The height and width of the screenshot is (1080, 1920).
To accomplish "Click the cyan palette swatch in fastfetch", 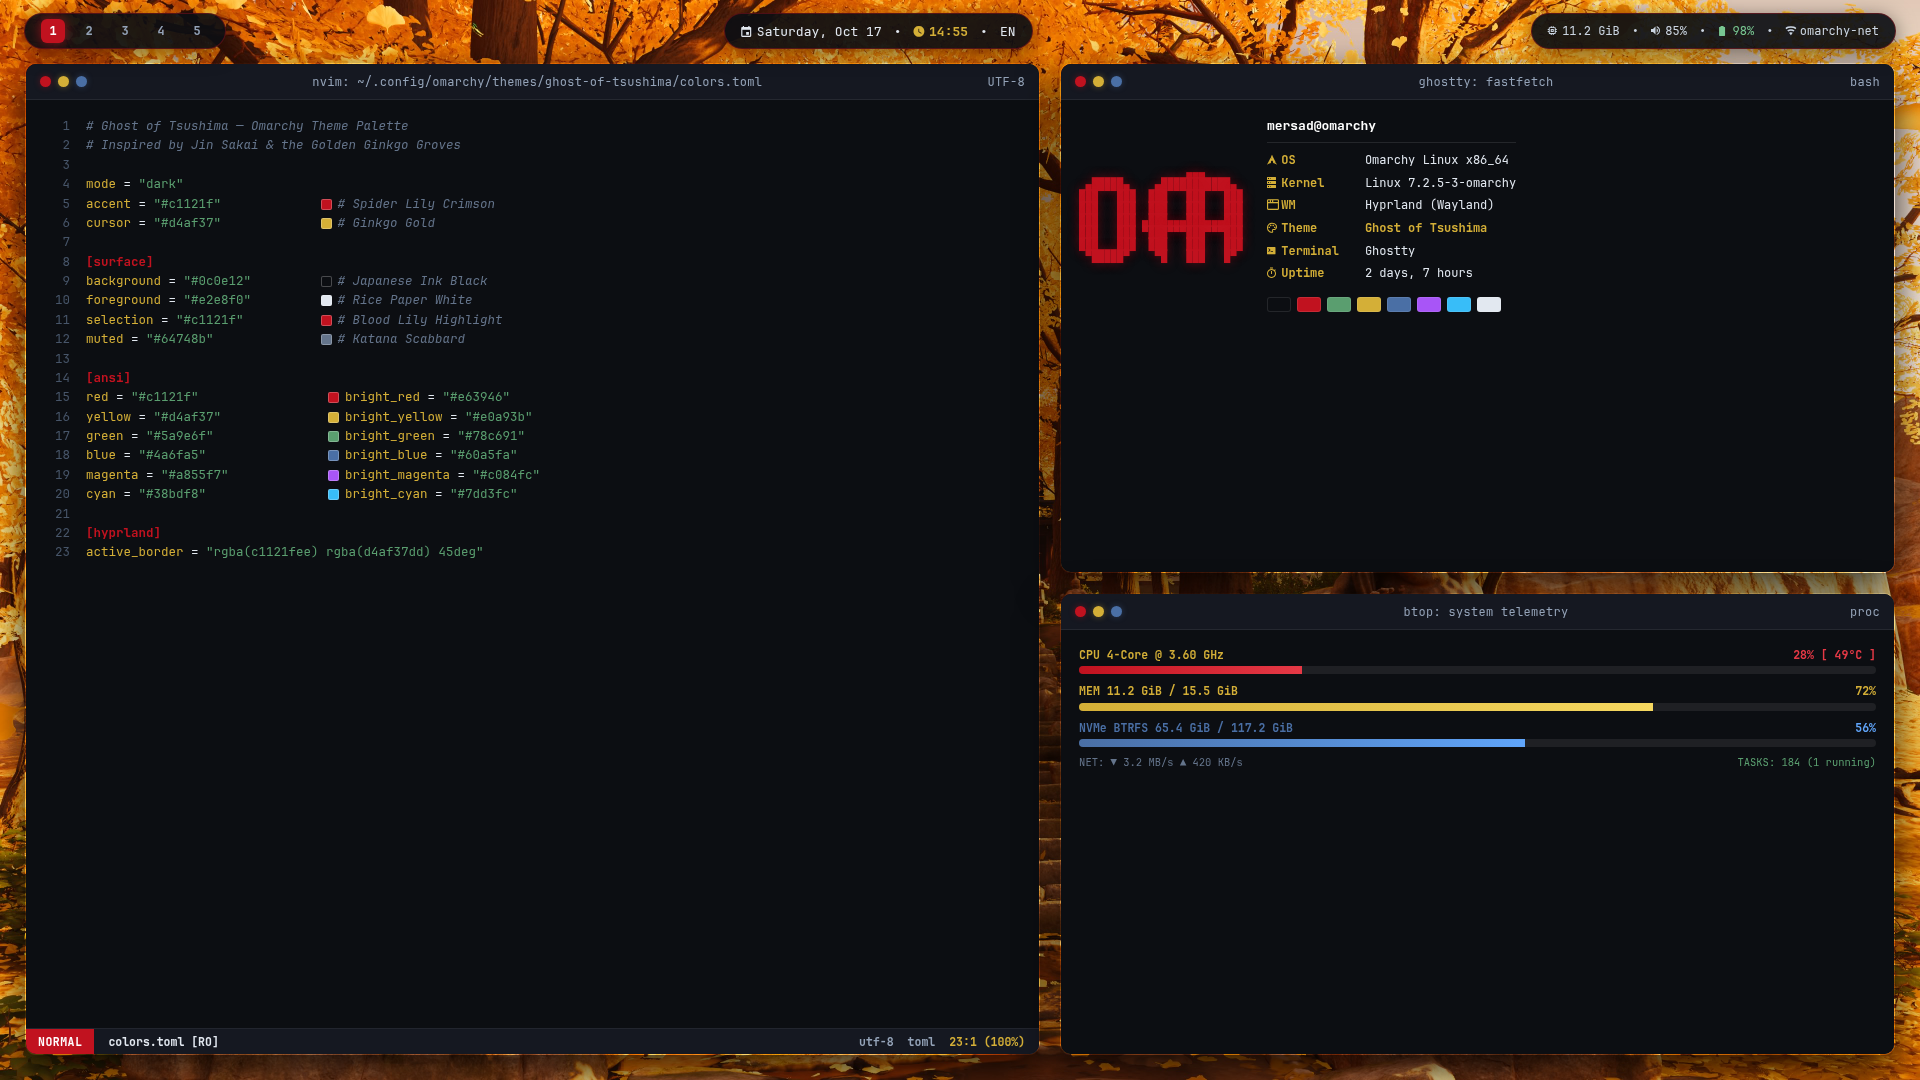I will pyautogui.click(x=1459, y=305).
